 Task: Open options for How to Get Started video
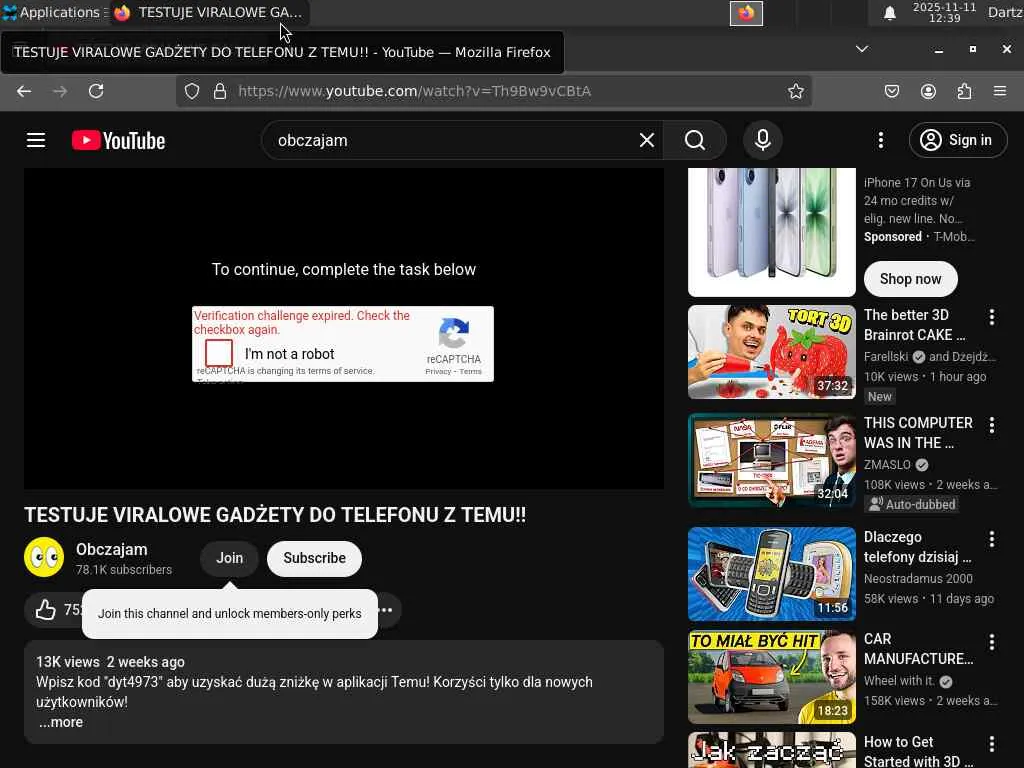tap(991, 744)
